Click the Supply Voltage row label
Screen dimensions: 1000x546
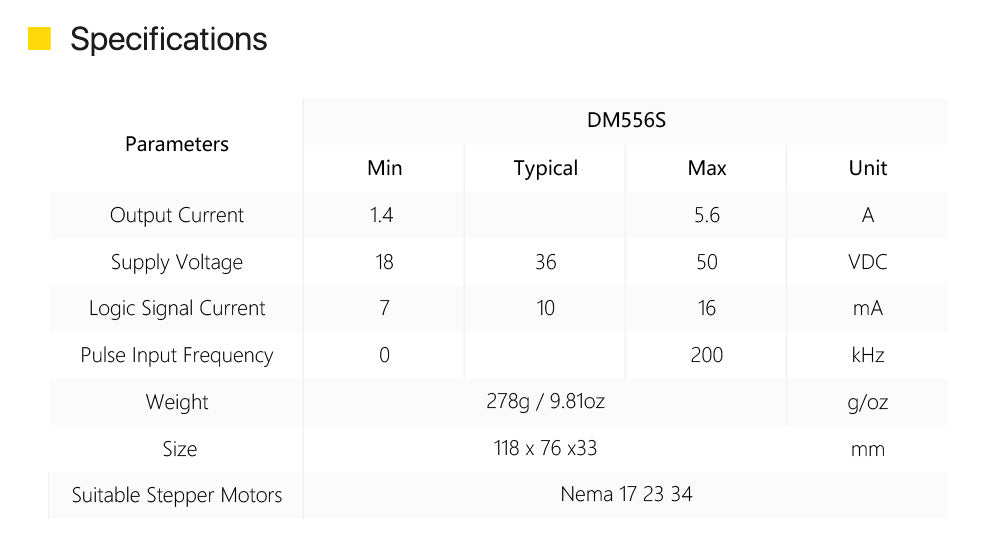pyautogui.click(x=177, y=262)
